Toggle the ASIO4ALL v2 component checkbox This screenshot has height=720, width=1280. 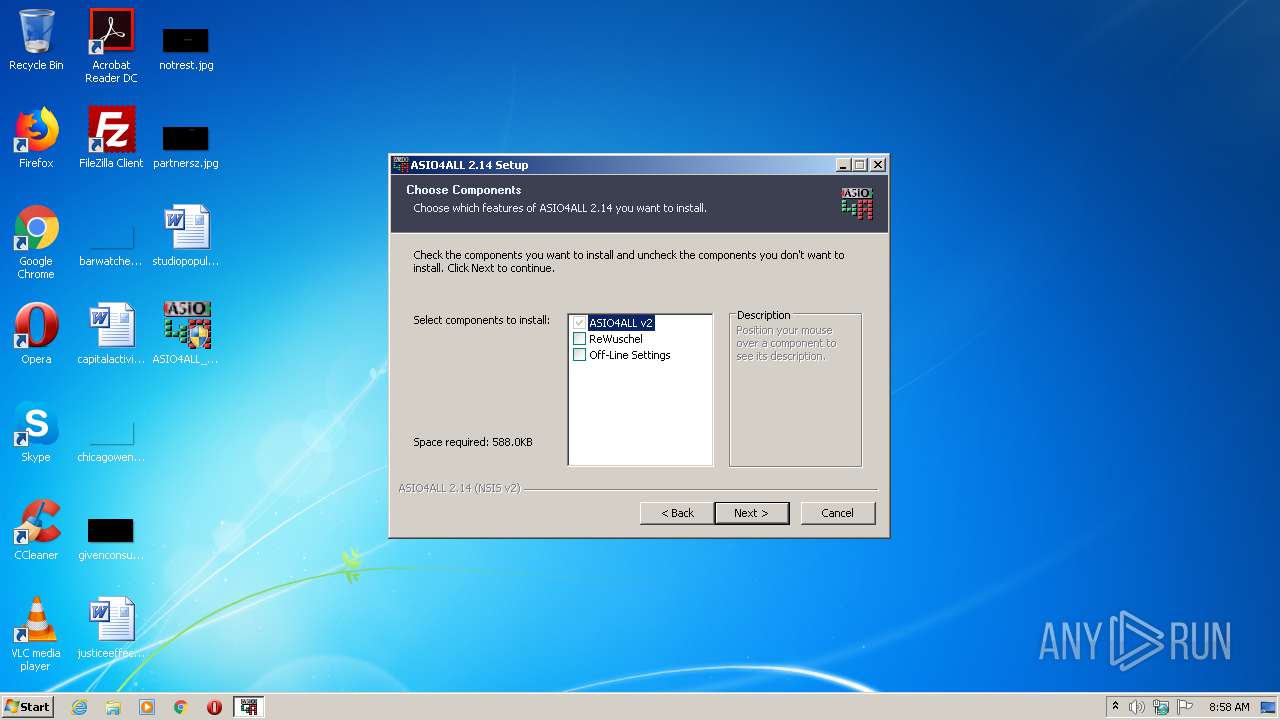point(579,323)
